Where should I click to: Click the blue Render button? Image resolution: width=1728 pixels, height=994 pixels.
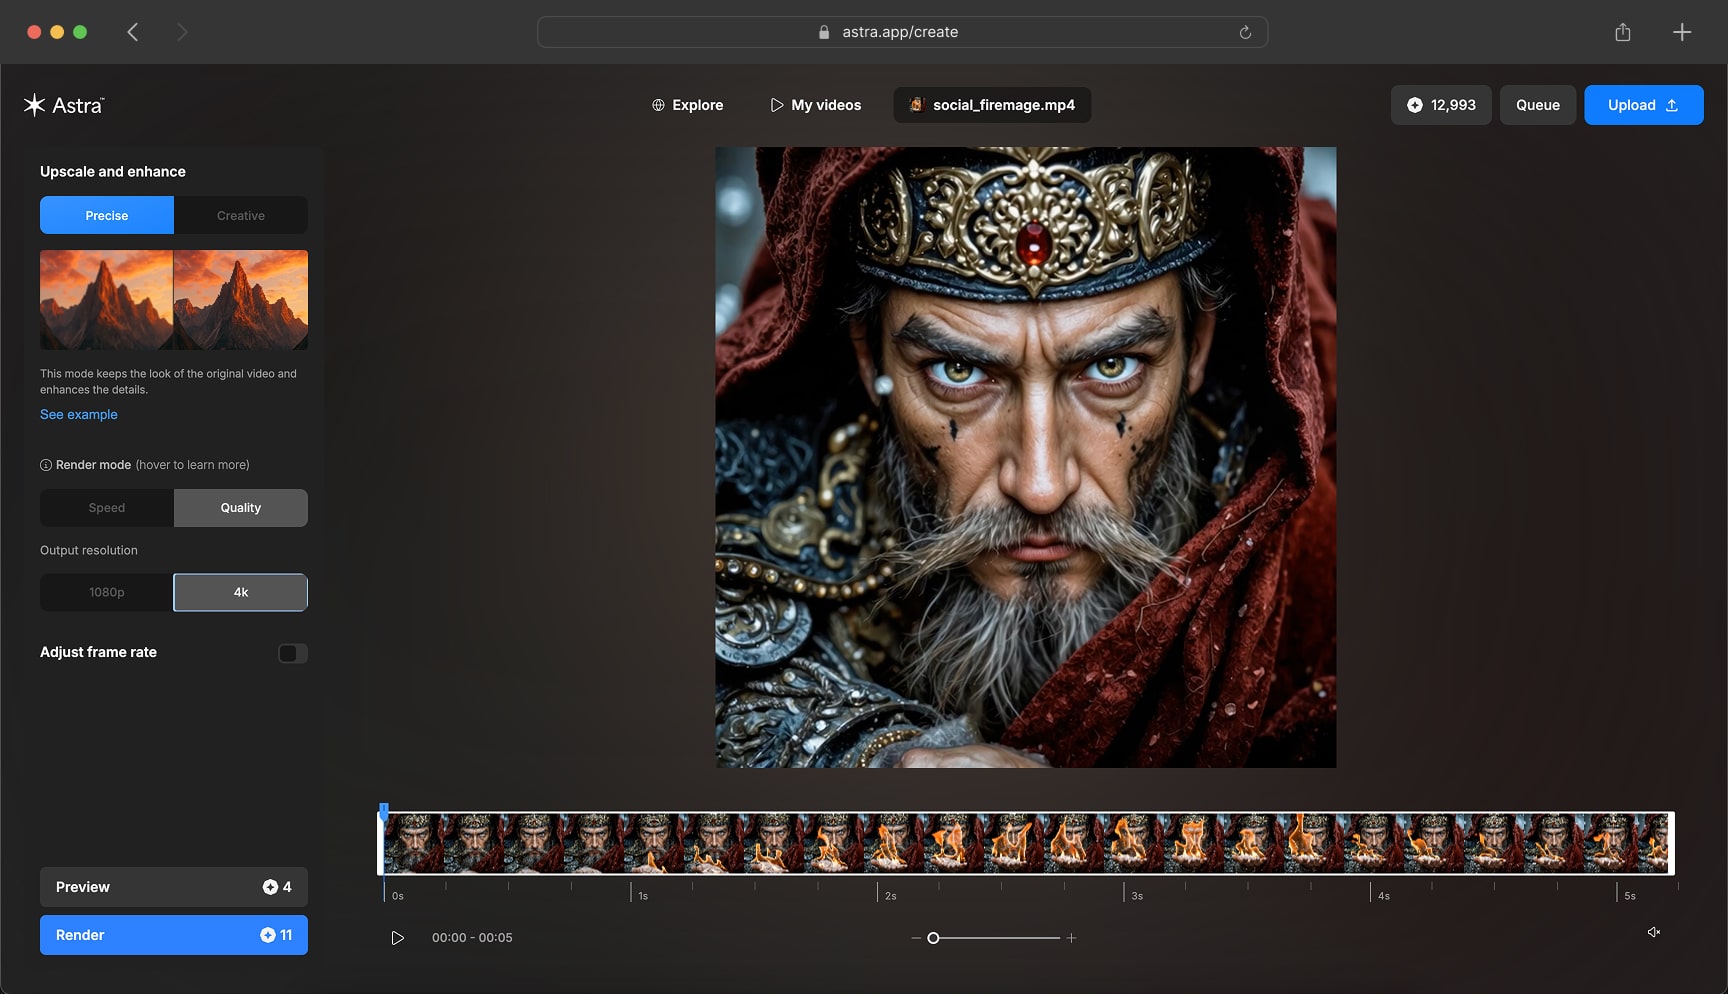pos(173,935)
